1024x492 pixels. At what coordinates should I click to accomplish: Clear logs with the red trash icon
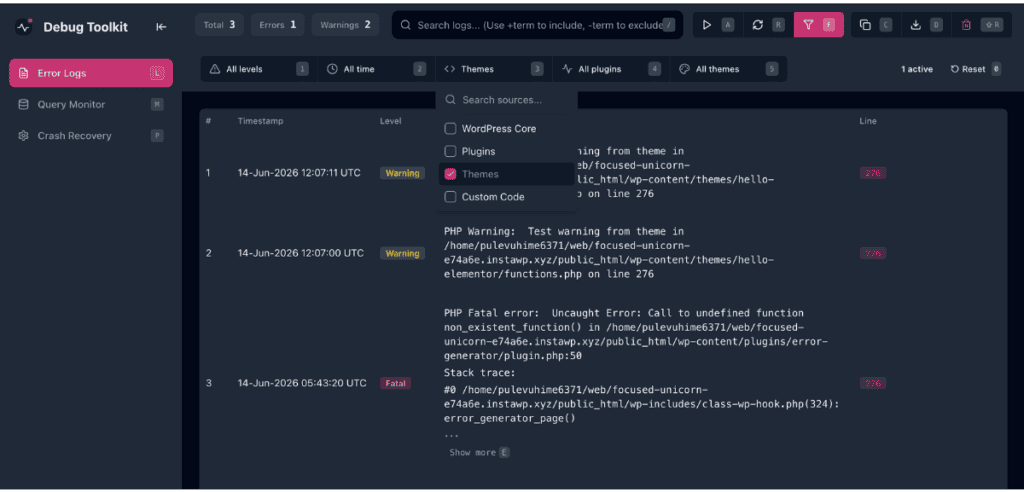pyautogui.click(x=967, y=25)
